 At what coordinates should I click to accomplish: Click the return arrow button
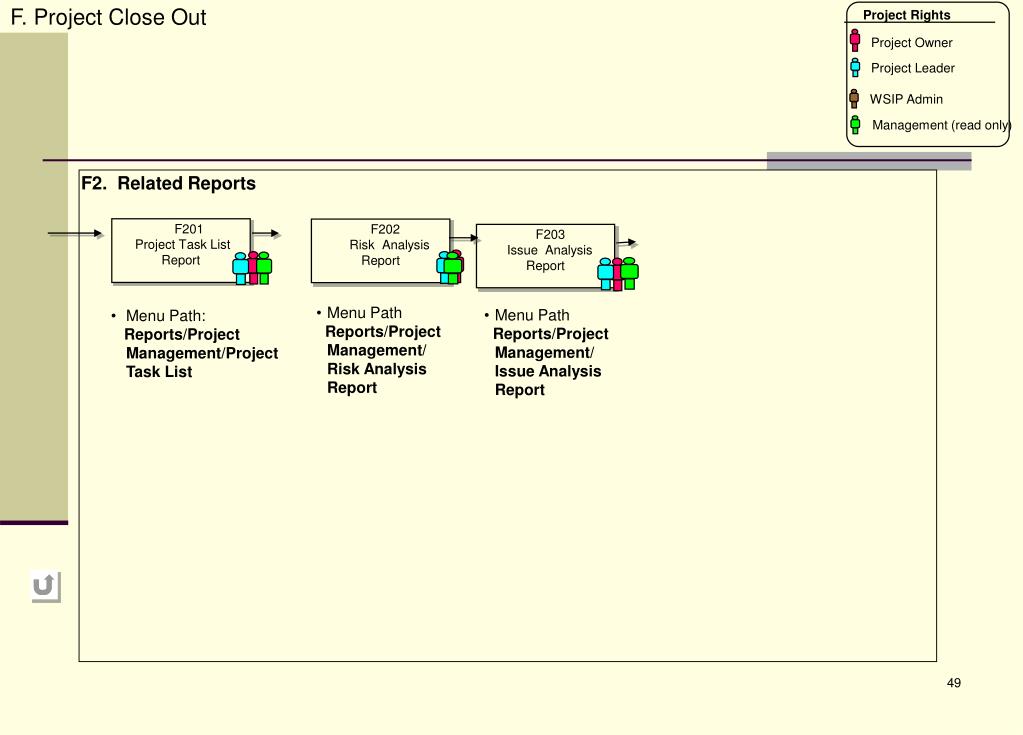coord(46,587)
